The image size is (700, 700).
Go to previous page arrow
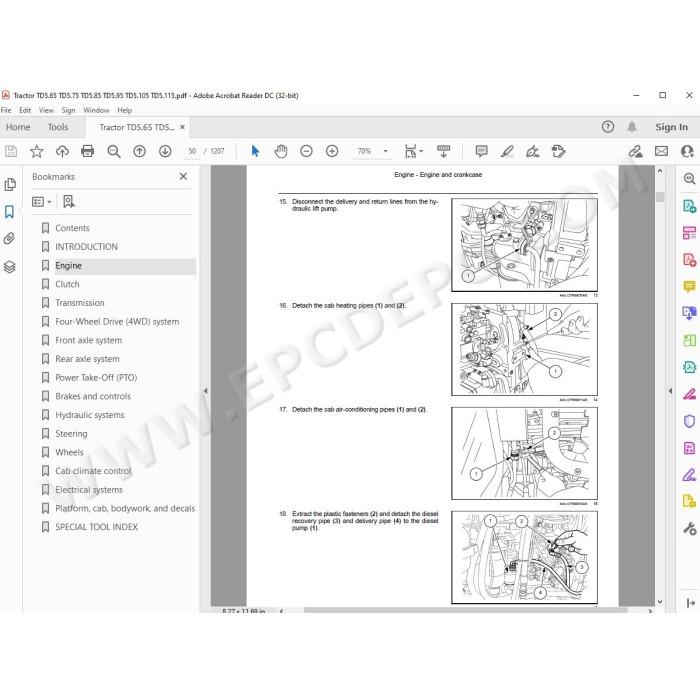tap(139, 151)
